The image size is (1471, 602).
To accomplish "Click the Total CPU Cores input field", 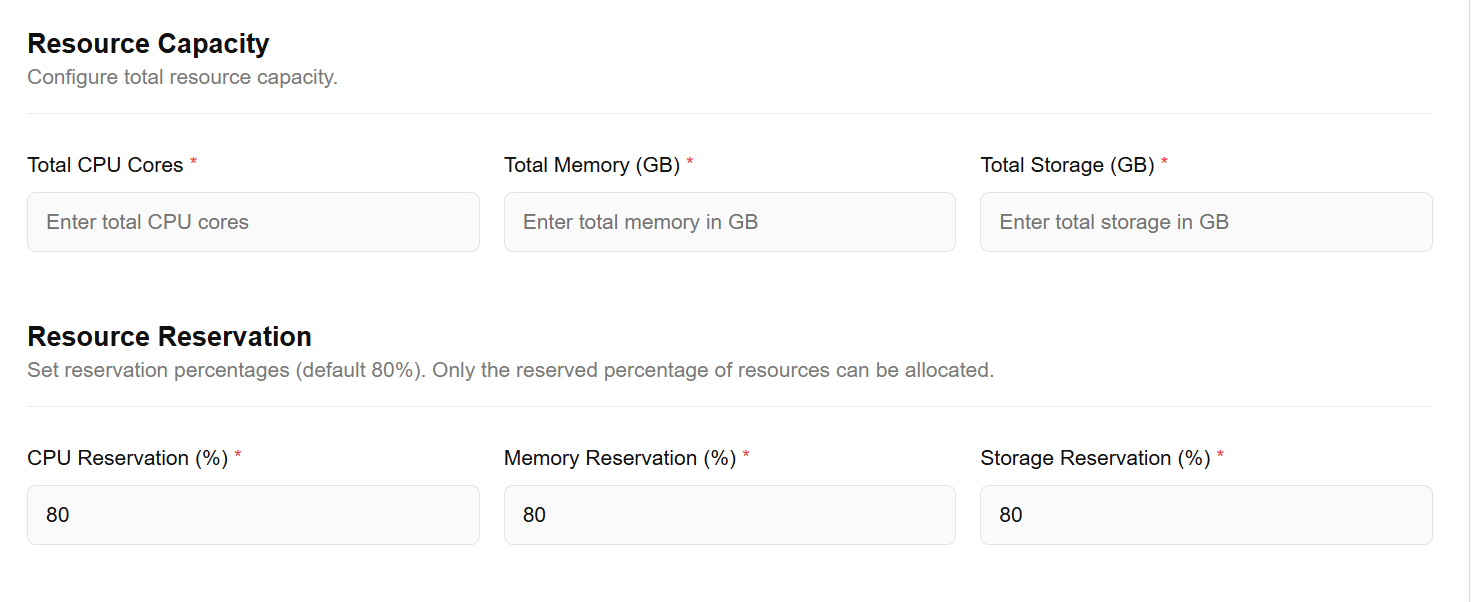I will click(x=253, y=222).
